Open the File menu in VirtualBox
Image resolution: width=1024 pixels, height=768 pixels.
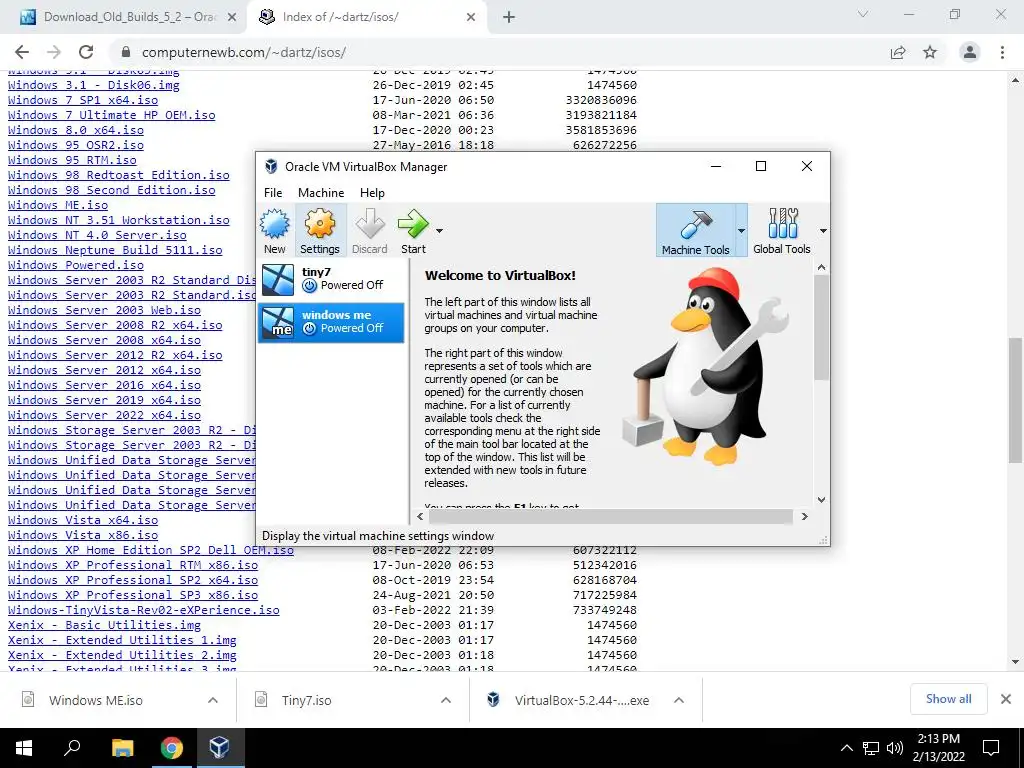pos(273,193)
